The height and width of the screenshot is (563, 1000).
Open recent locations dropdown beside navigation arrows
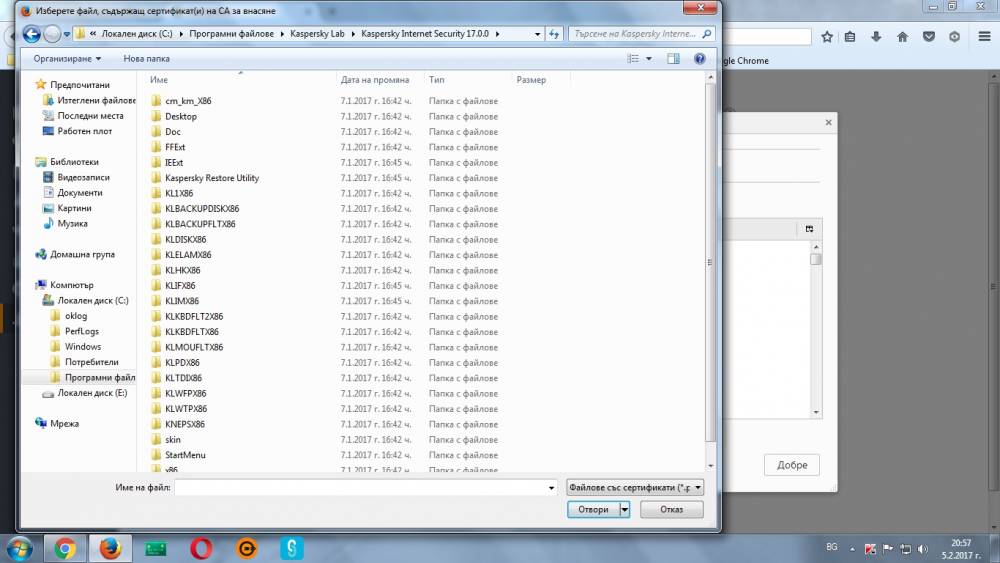coord(66,34)
